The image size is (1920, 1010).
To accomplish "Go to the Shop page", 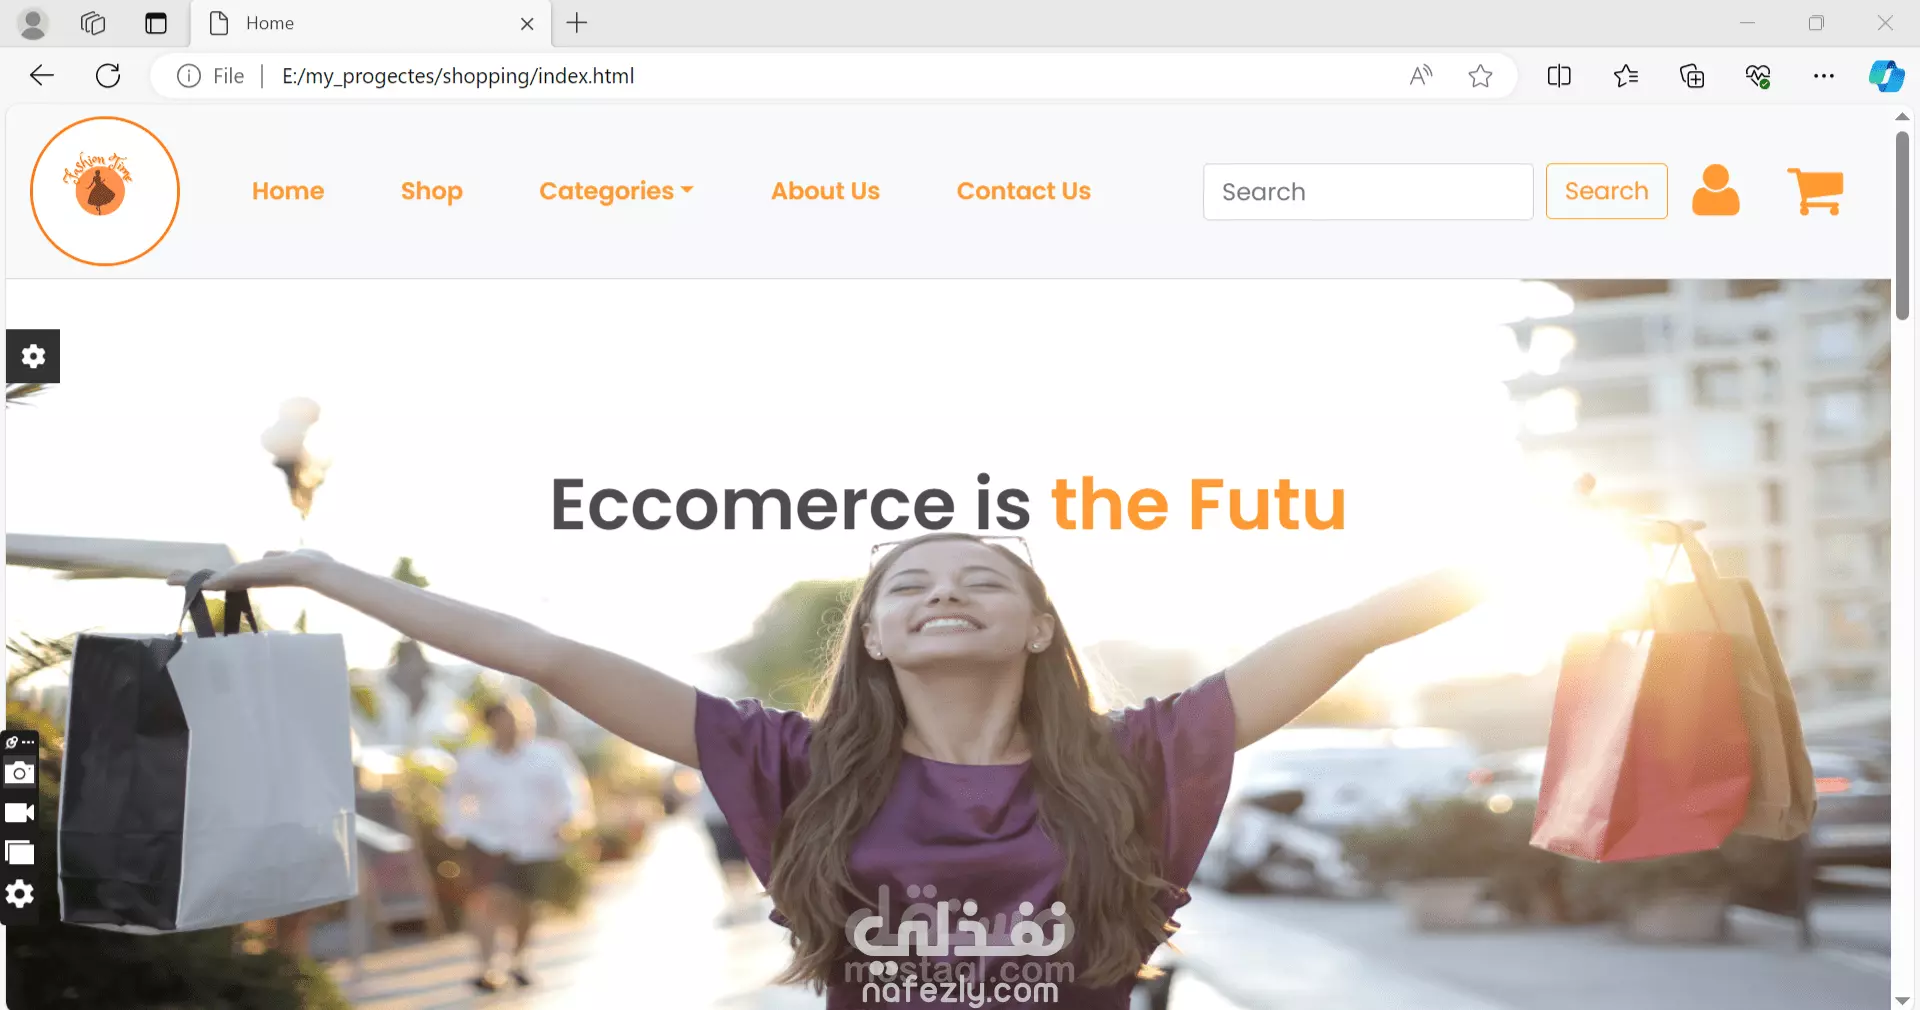I will [x=432, y=191].
